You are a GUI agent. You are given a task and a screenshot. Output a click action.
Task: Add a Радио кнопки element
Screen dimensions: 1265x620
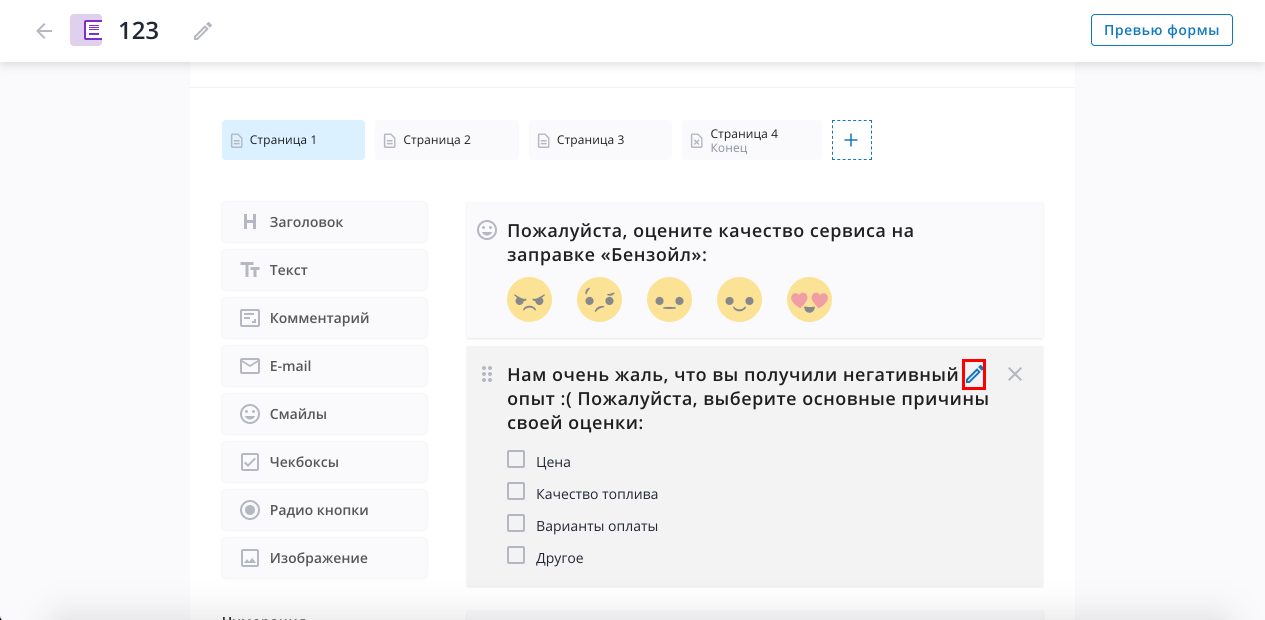tap(324, 510)
